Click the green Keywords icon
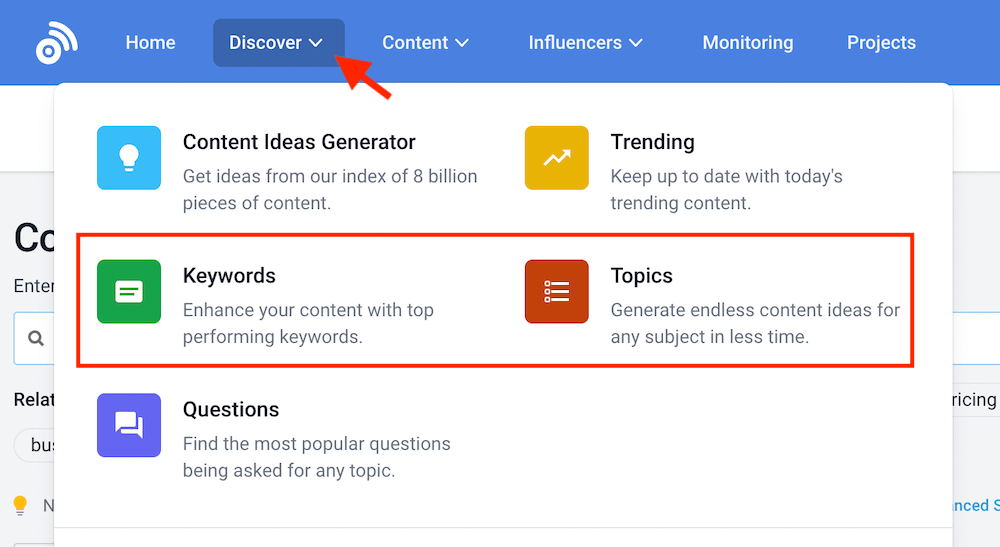This screenshot has height=547, width=1000. 129,292
